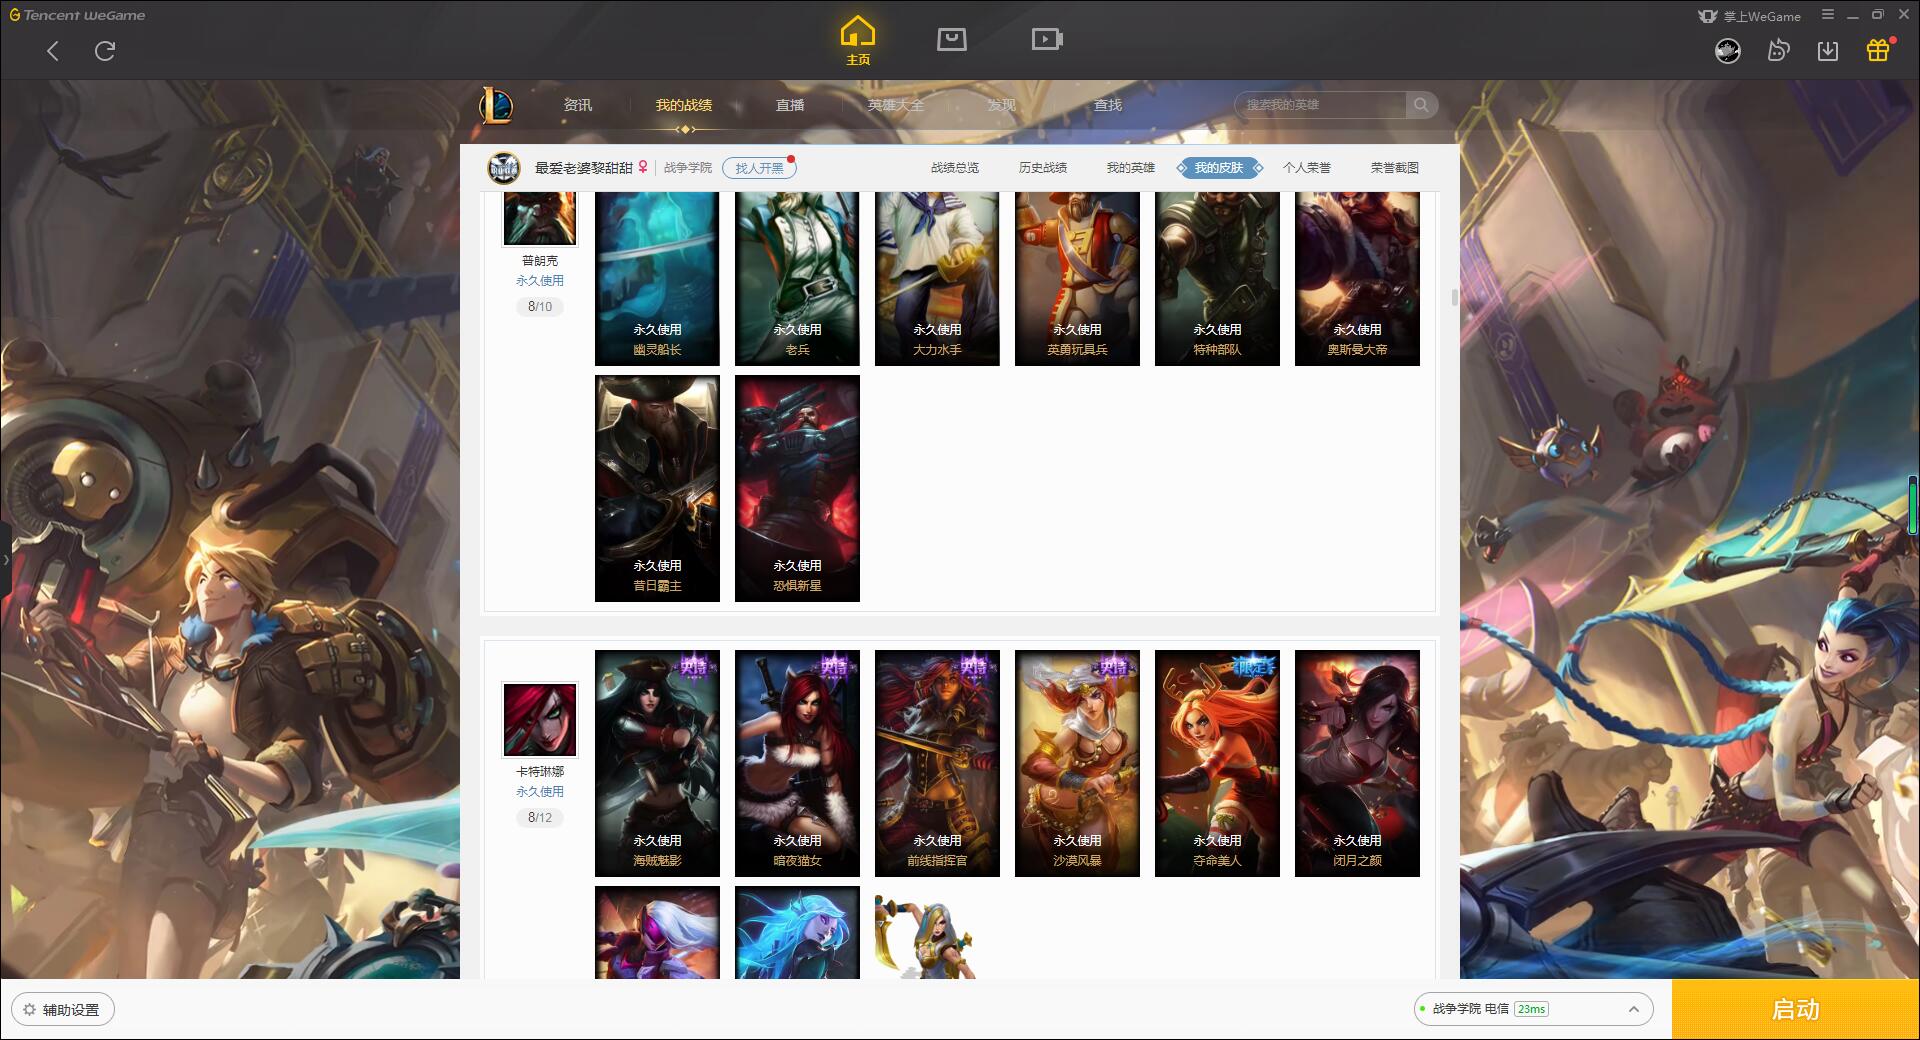Click the orange 启动 launch button
The image size is (1920, 1040).
[1795, 1009]
